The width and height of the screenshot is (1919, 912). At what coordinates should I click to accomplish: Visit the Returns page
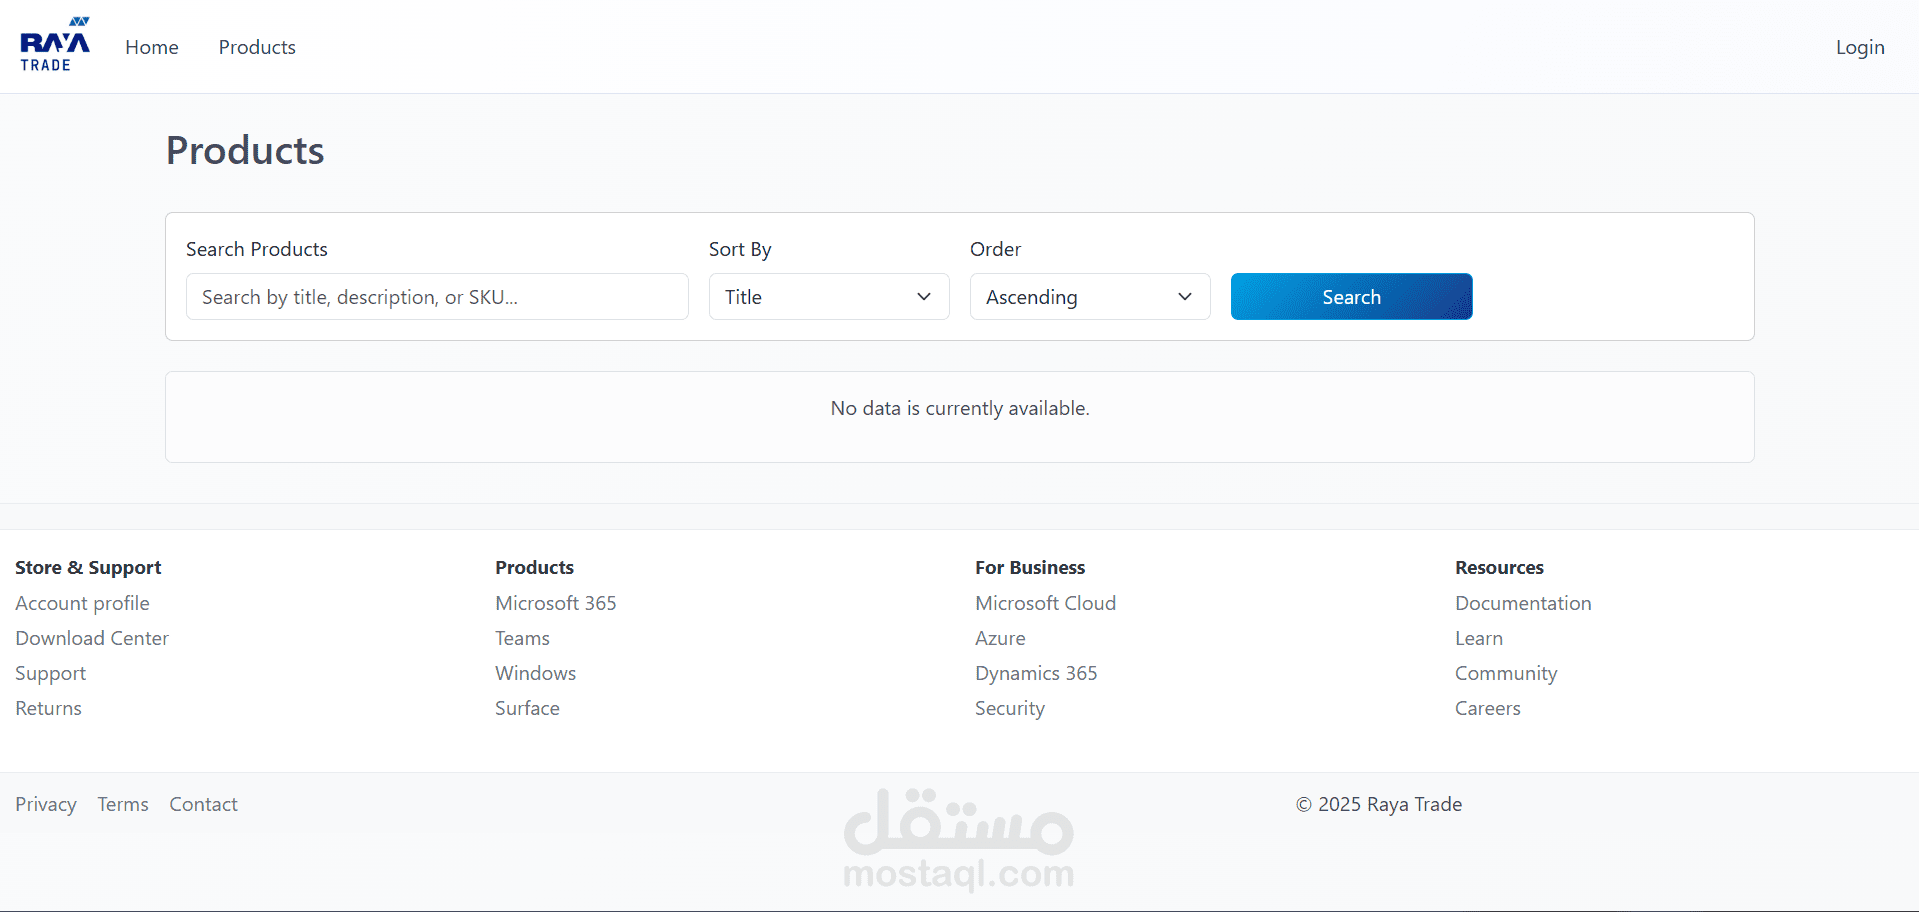pos(48,708)
